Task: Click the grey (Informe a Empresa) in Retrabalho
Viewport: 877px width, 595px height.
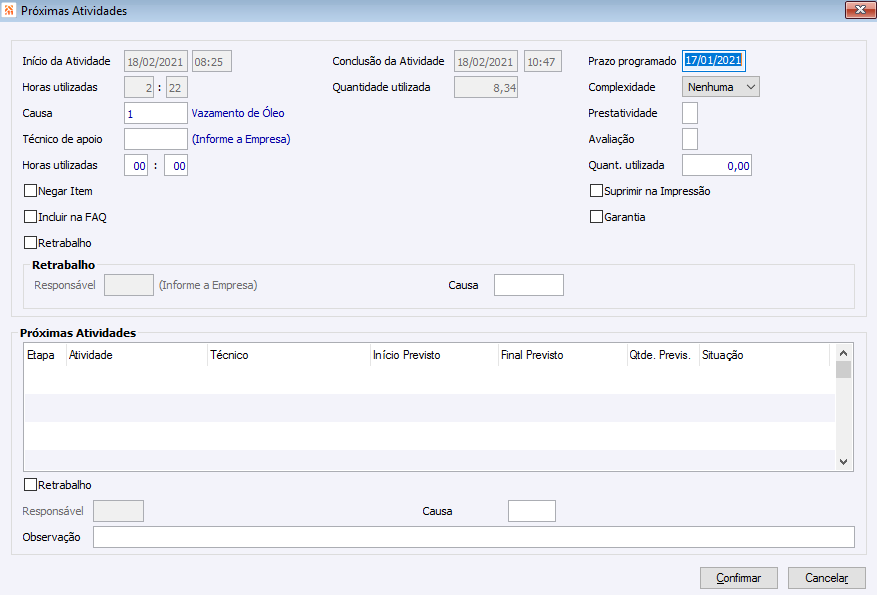Action: (x=208, y=285)
